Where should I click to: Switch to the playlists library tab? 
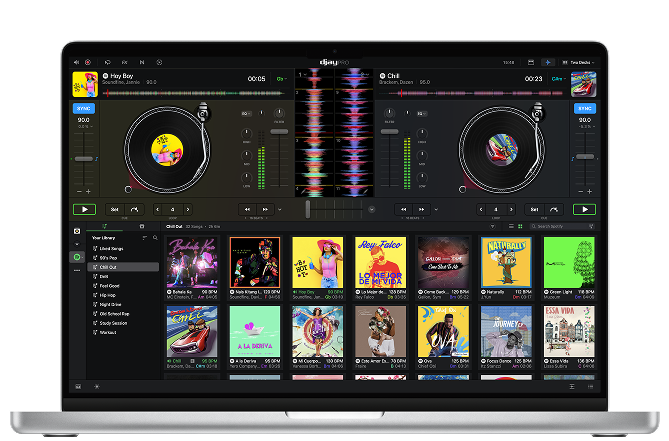(x=105, y=226)
